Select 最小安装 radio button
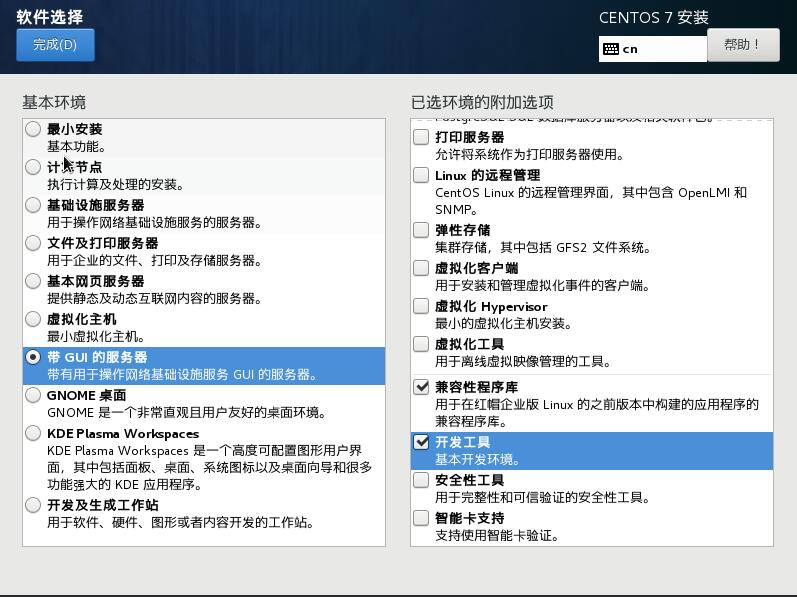Screen dimensions: 797x597 33,129
